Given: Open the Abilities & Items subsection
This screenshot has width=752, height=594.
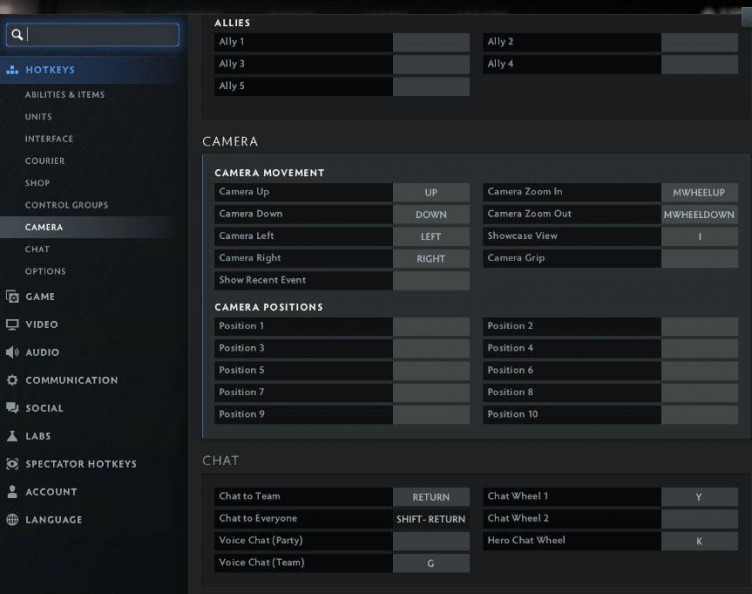Looking at the screenshot, I should pos(64,95).
